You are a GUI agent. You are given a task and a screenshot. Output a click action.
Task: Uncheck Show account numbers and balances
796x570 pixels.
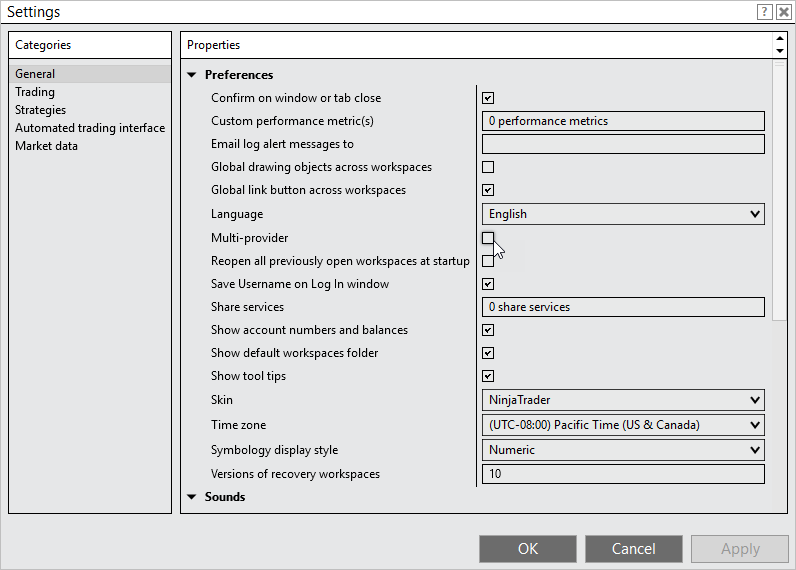click(488, 330)
